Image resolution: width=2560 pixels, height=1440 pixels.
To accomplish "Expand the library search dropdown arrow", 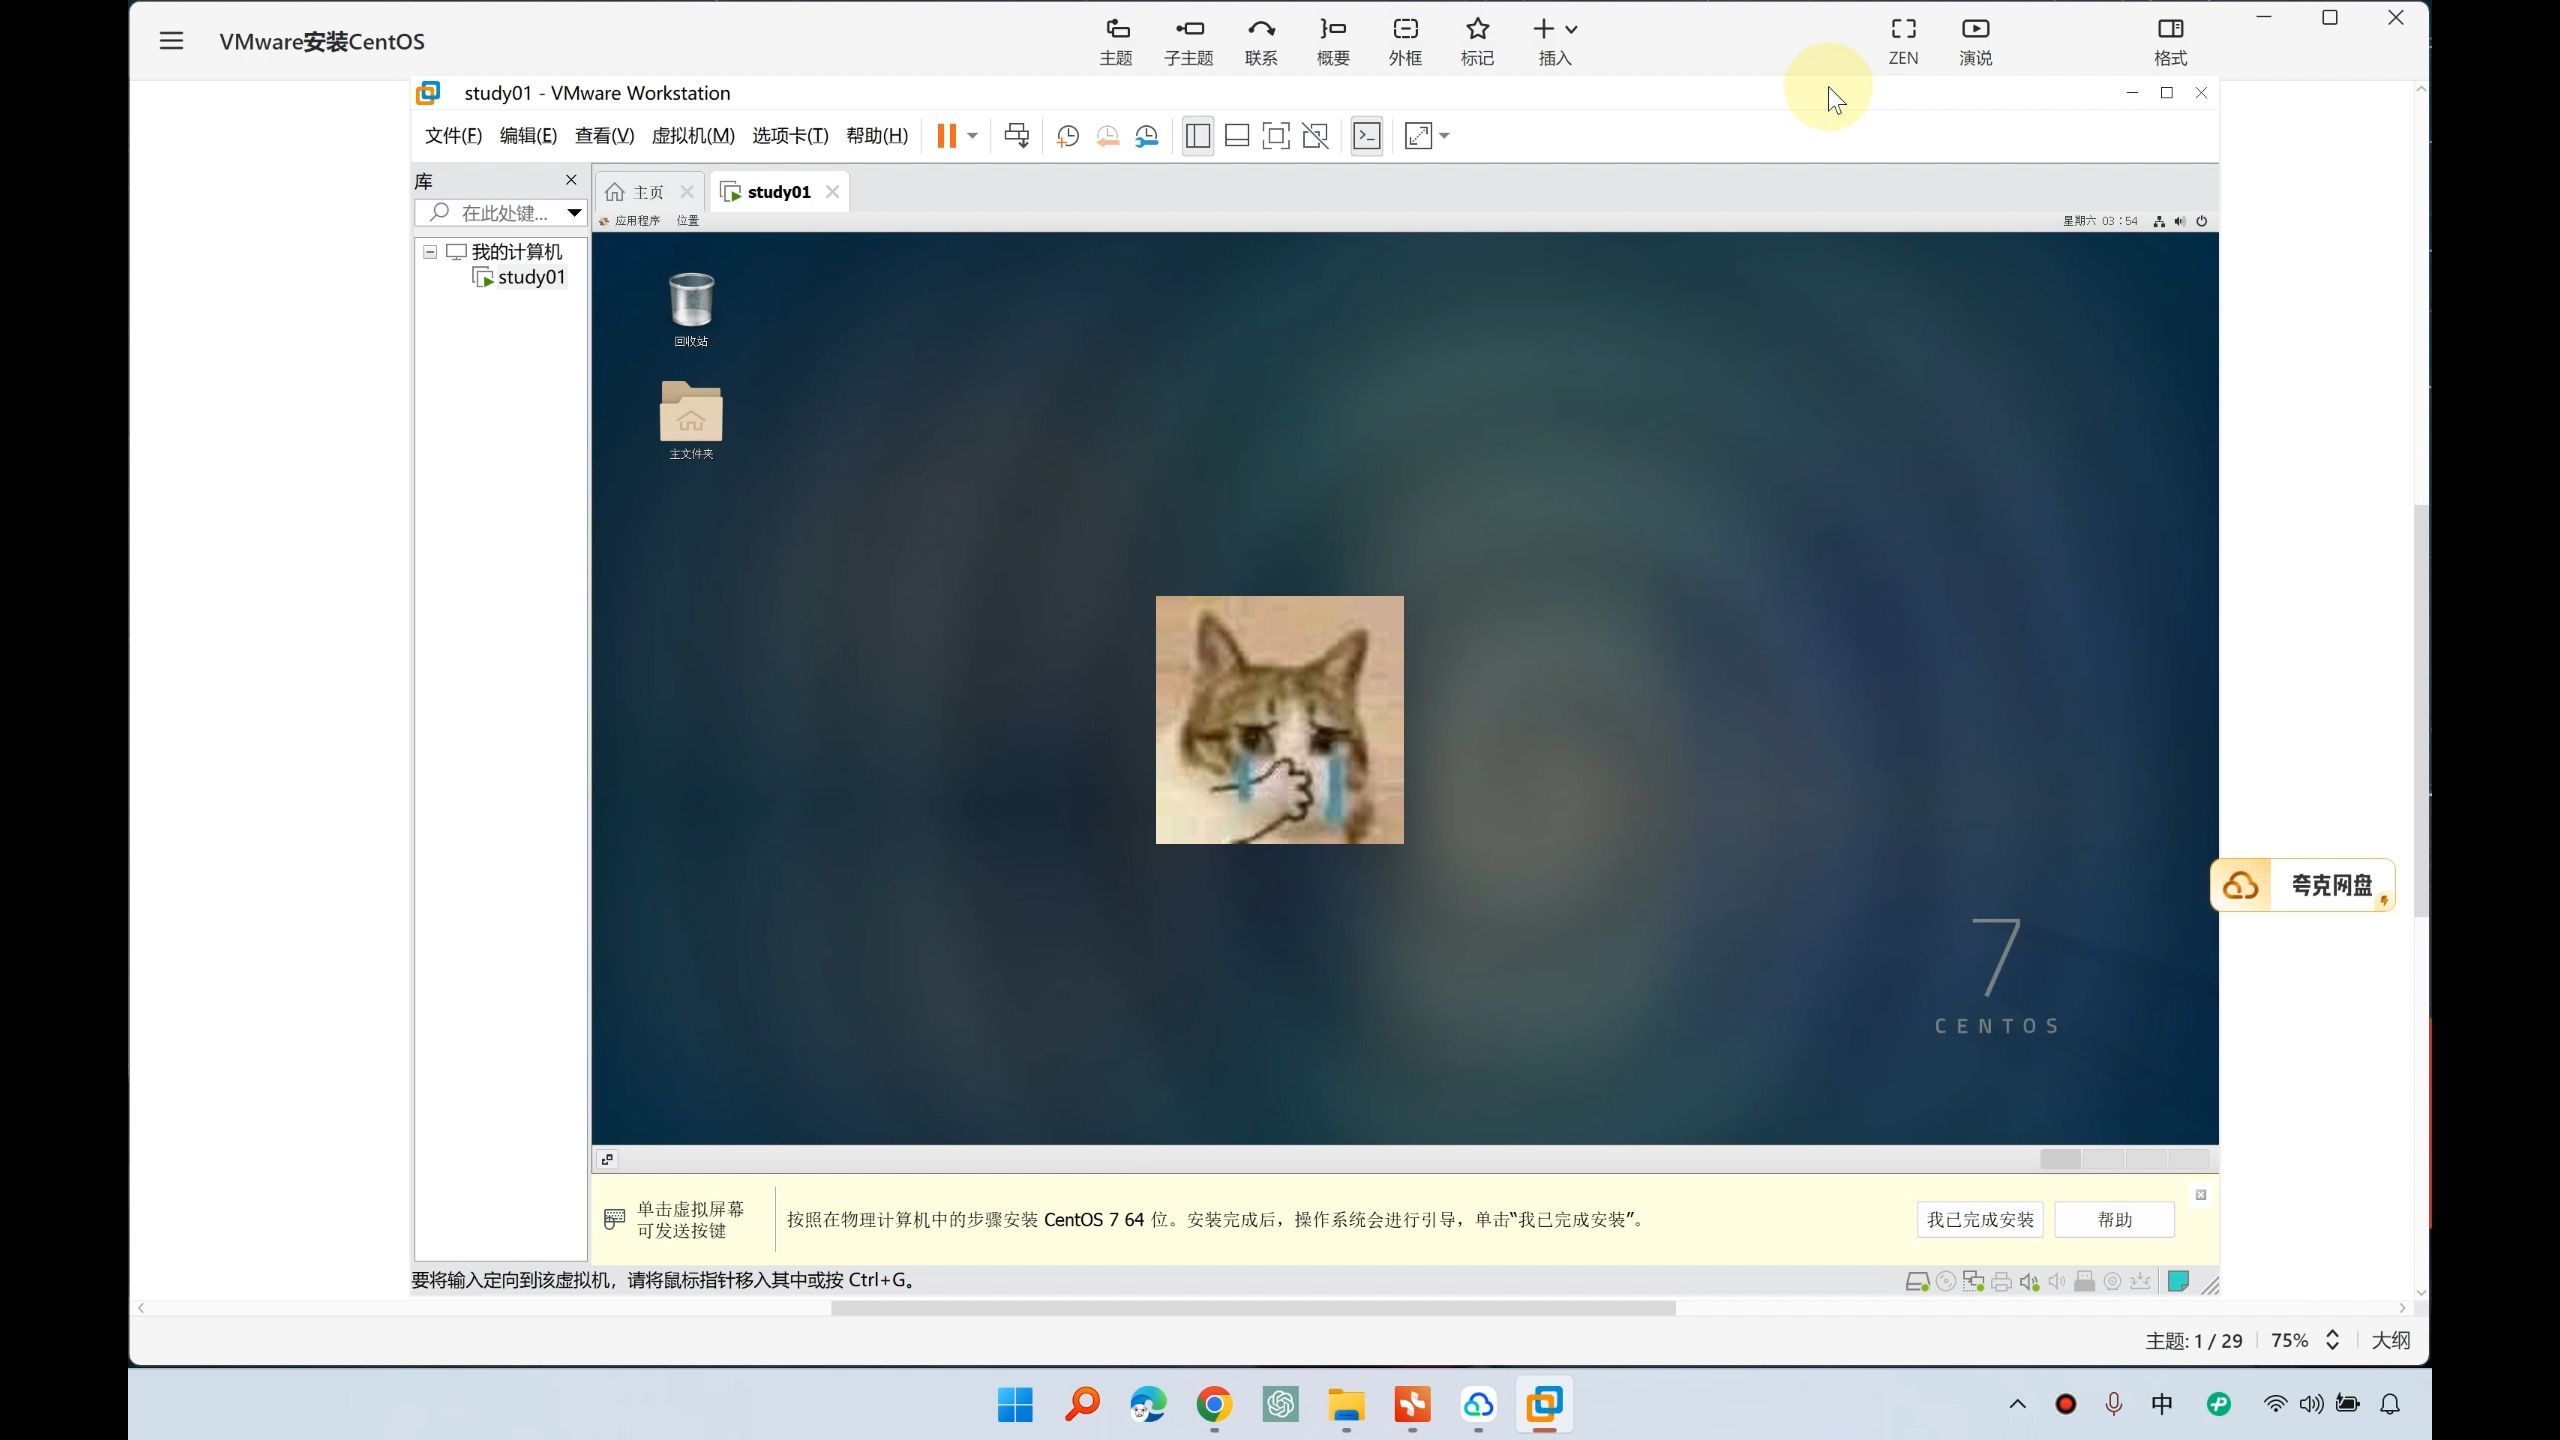I will pyautogui.click(x=574, y=213).
